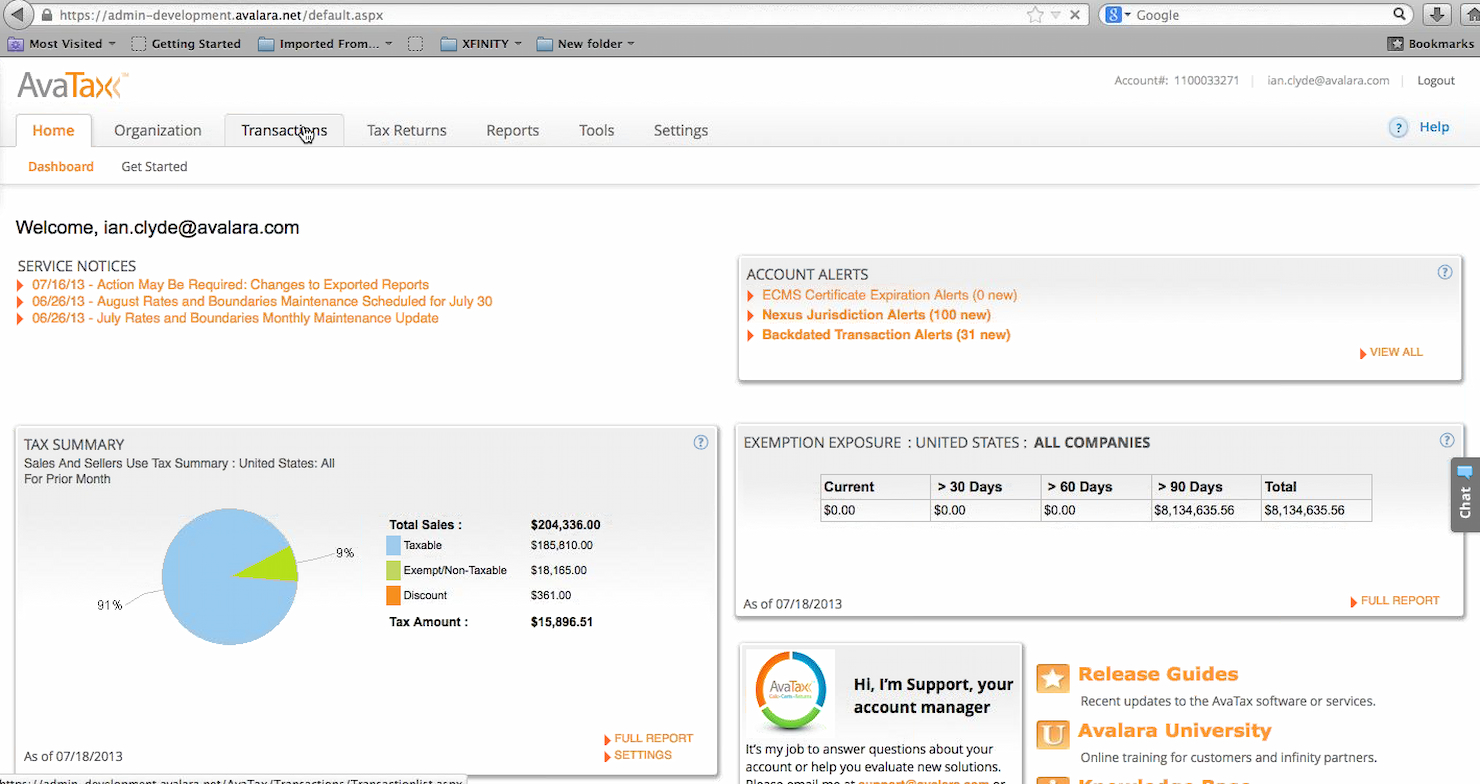Go to the Tax Returns tab
The width and height of the screenshot is (1480, 784).
(x=406, y=130)
